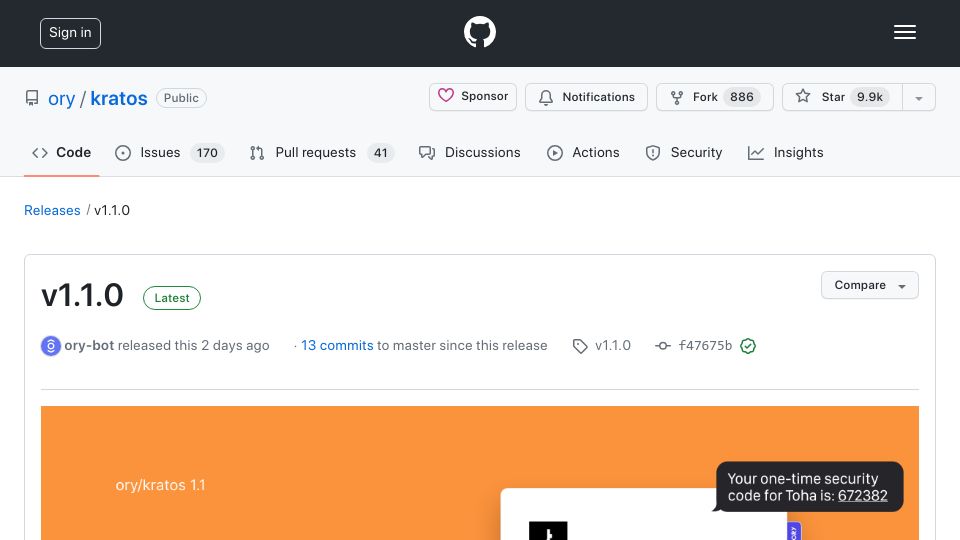Click the orange ory/kratos 1.1 banner image
Image resolution: width=960 pixels, height=540 pixels.
[479, 473]
